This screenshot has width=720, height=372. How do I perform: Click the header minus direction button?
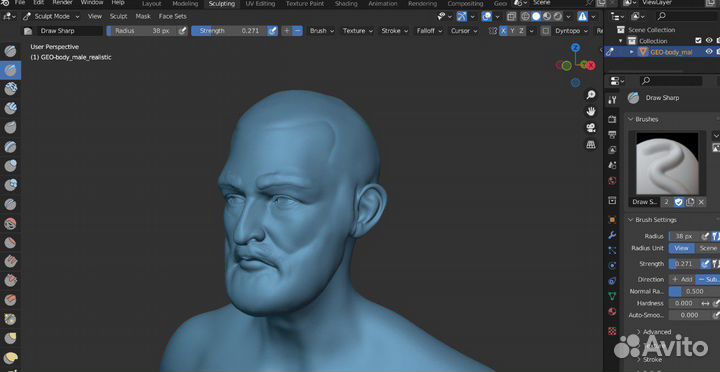click(x=298, y=31)
